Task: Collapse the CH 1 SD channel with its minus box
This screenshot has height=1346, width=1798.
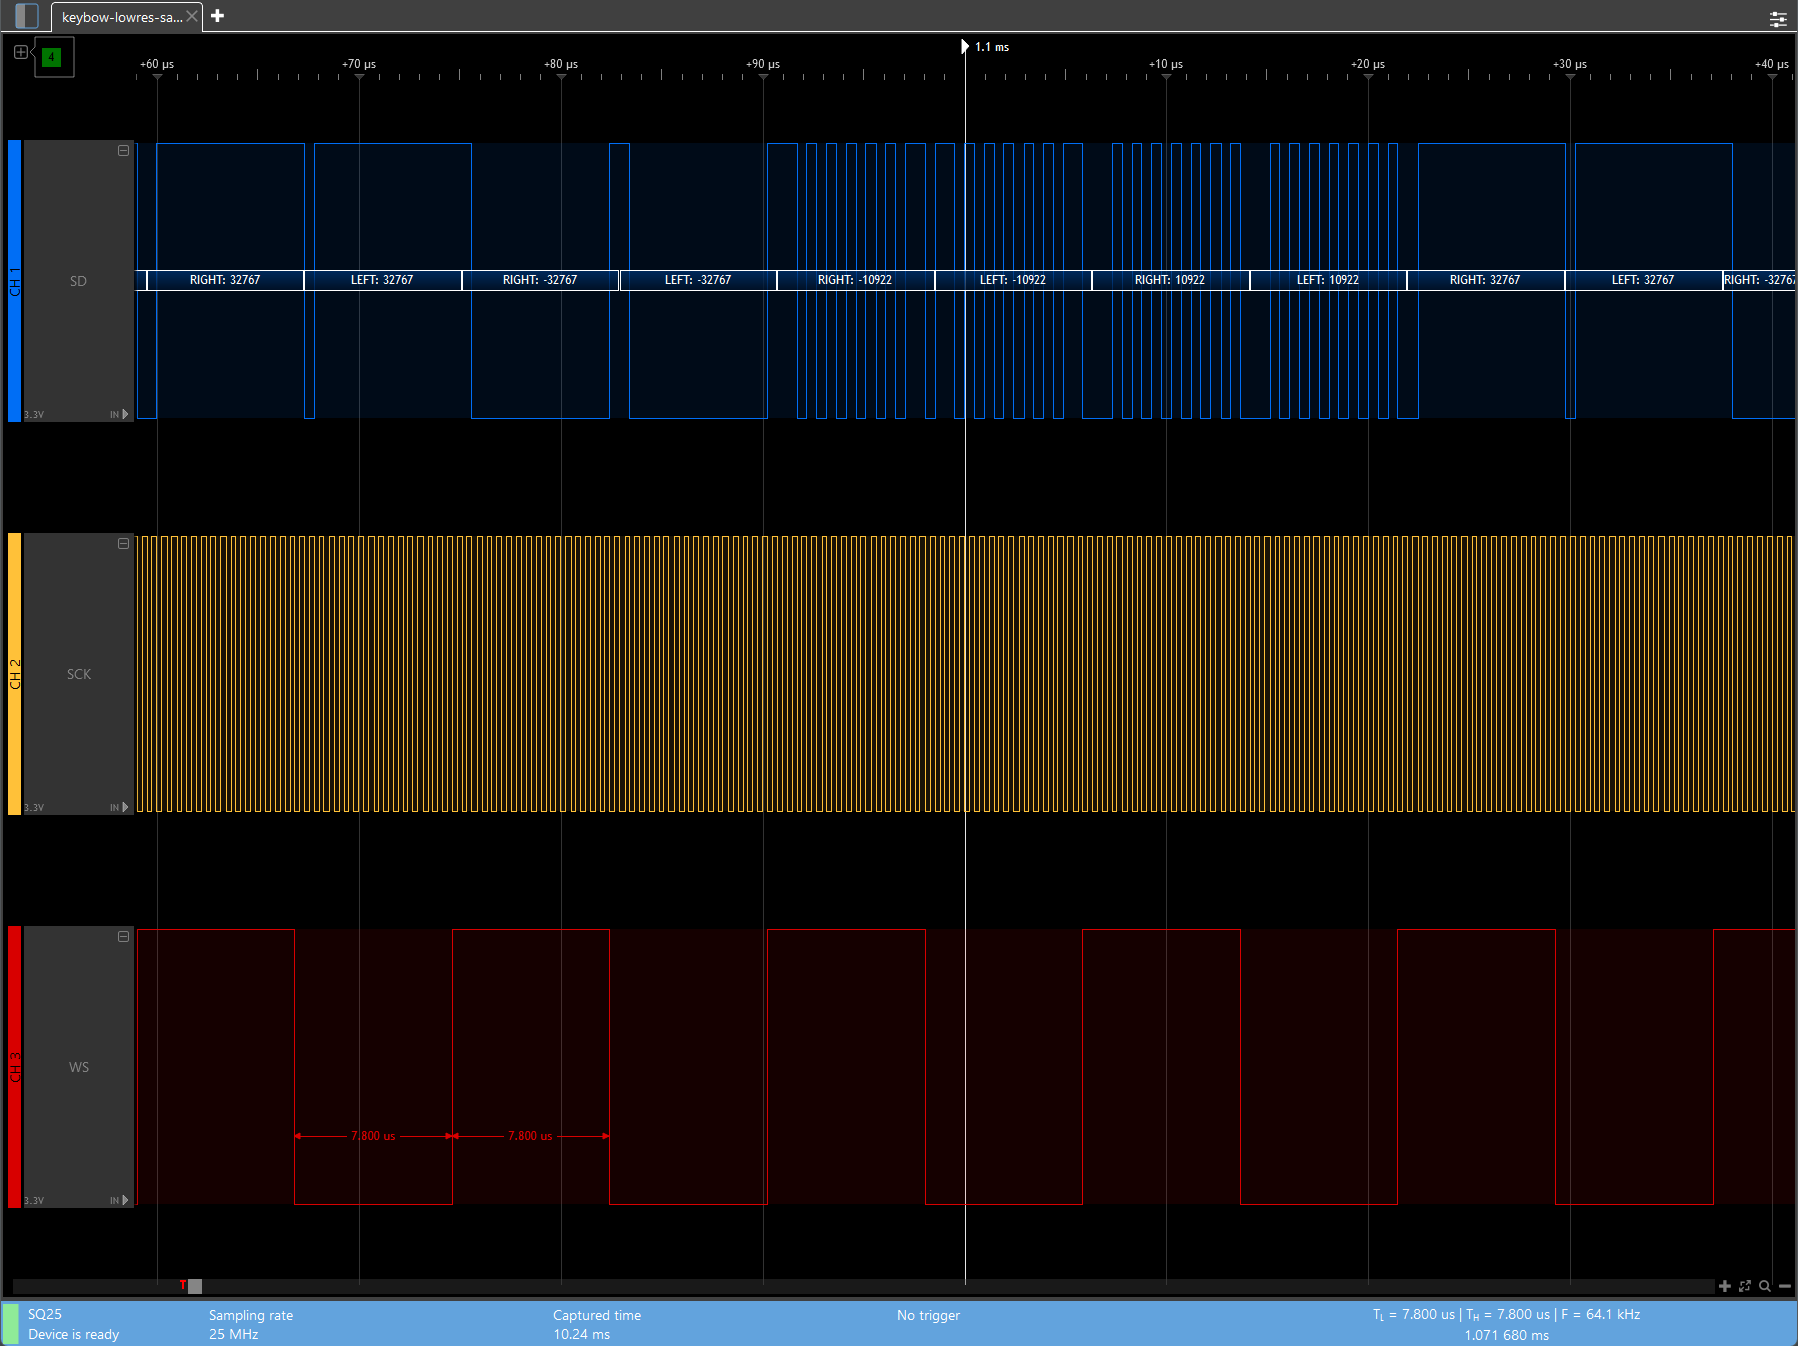Action: tap(124, 151)
